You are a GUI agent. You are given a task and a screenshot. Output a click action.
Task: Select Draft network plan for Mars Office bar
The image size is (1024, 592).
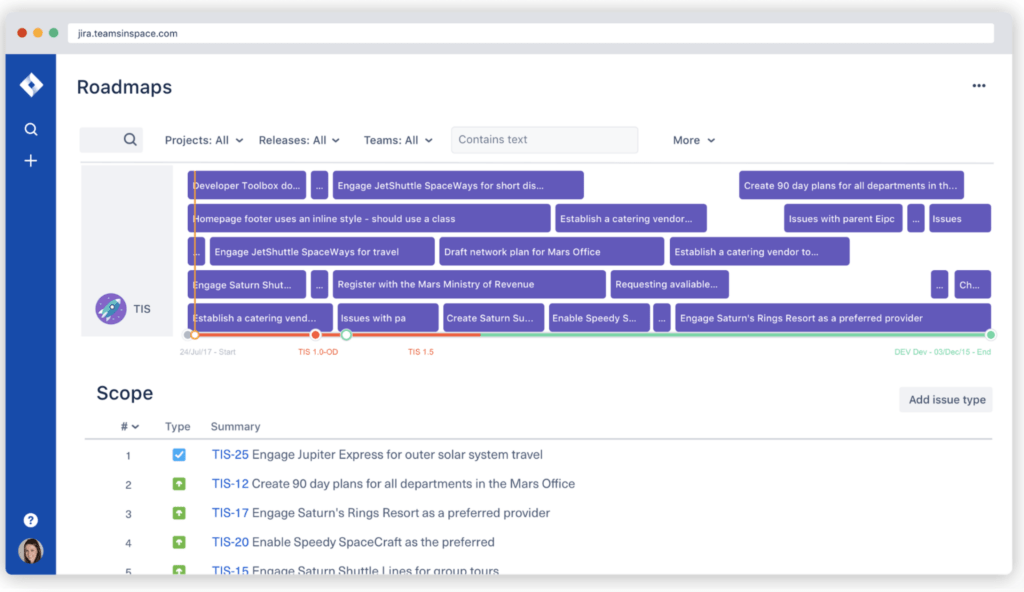click(552, 252)
